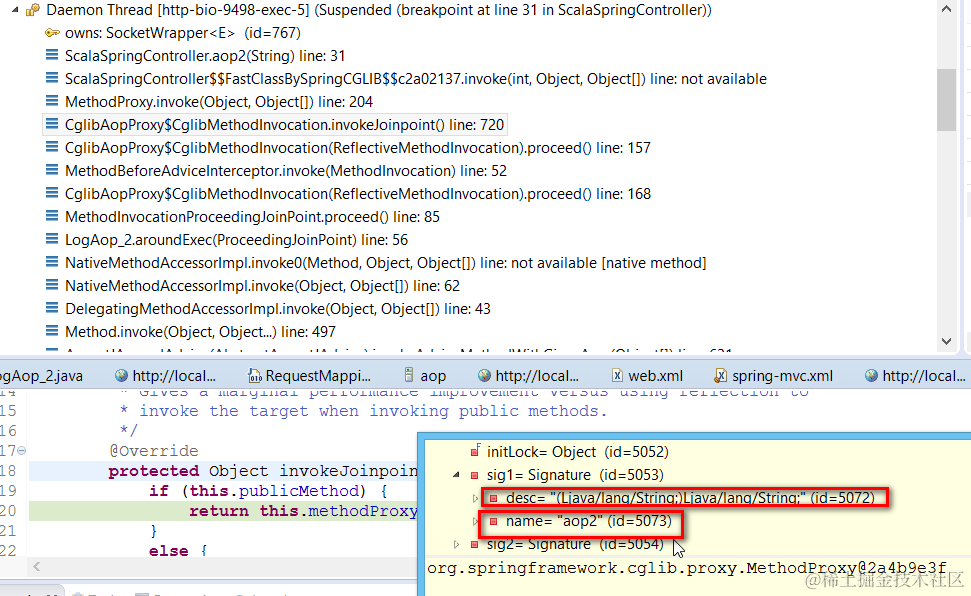Viewport: 971px width, 596px height.
Task: Select stack frame ScalaSpringController.aop2(String) line: 31
Action: pos(205,56)
